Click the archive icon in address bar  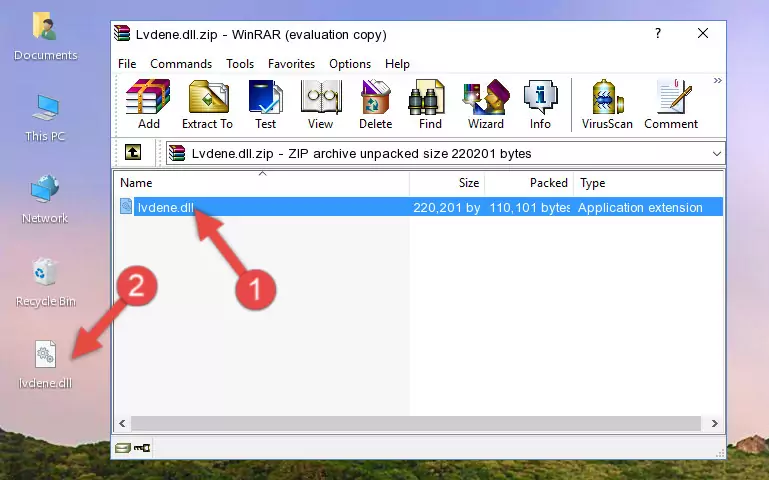click(x=177, y=153)
